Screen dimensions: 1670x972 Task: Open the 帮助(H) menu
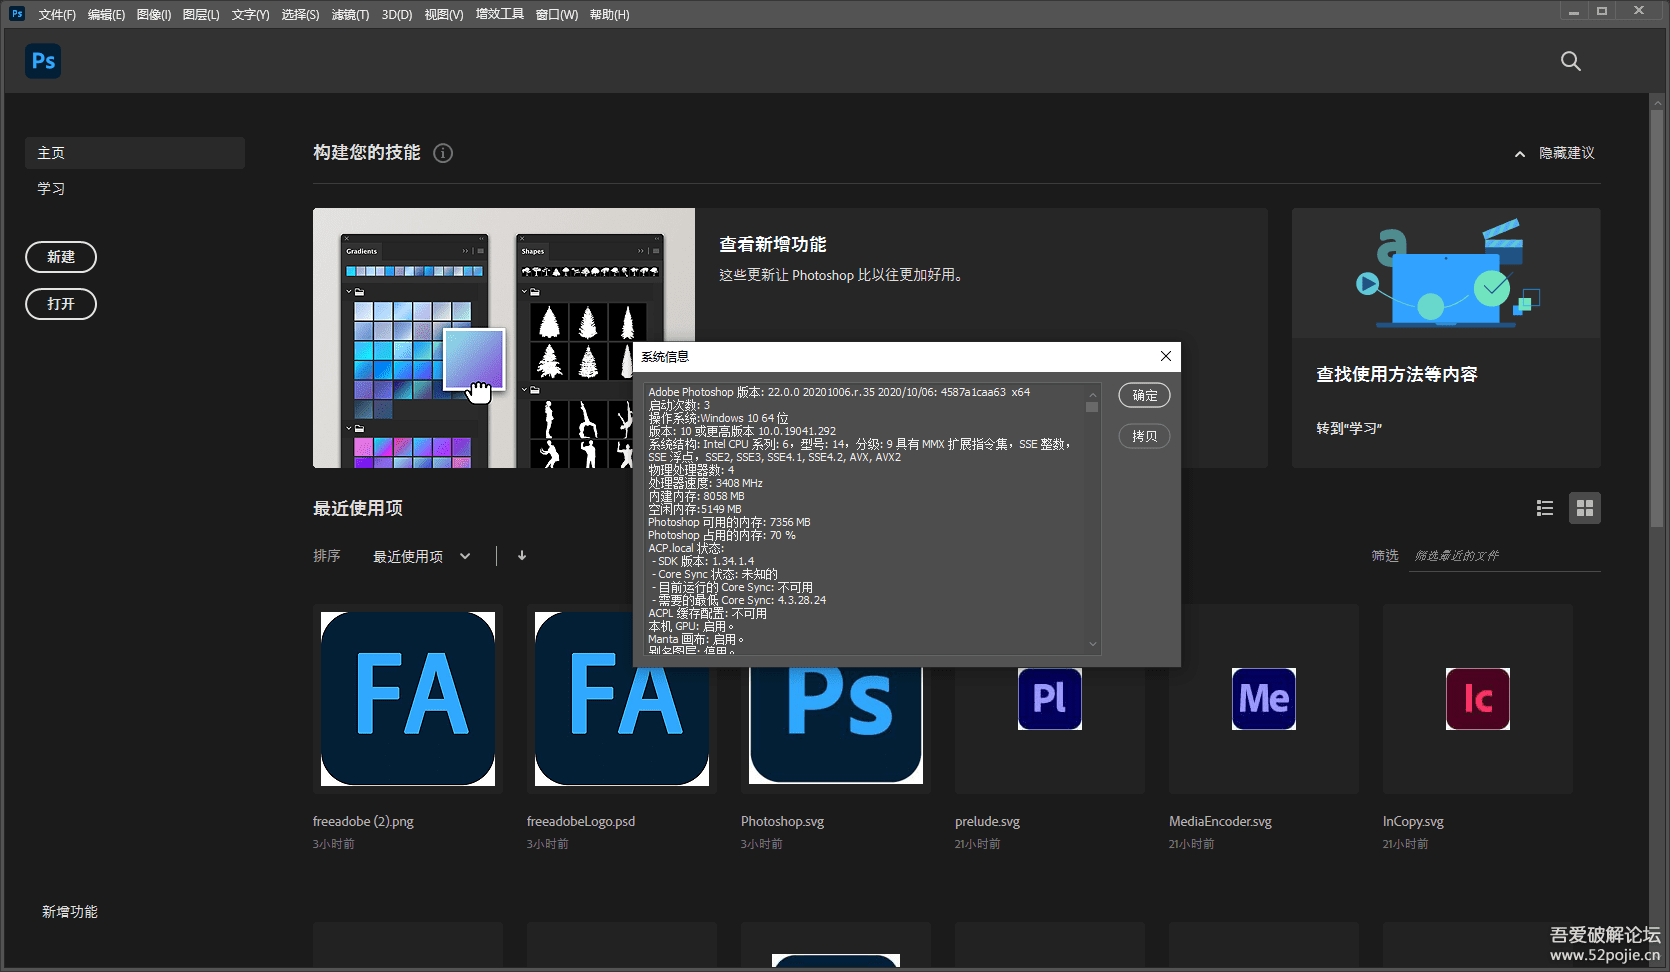[609, 14]
